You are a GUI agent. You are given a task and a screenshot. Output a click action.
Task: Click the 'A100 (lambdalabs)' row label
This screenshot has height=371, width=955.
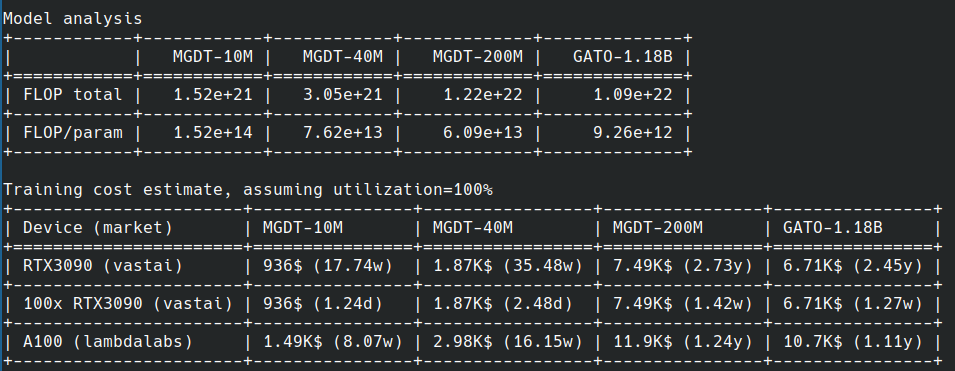coord(107,342)
